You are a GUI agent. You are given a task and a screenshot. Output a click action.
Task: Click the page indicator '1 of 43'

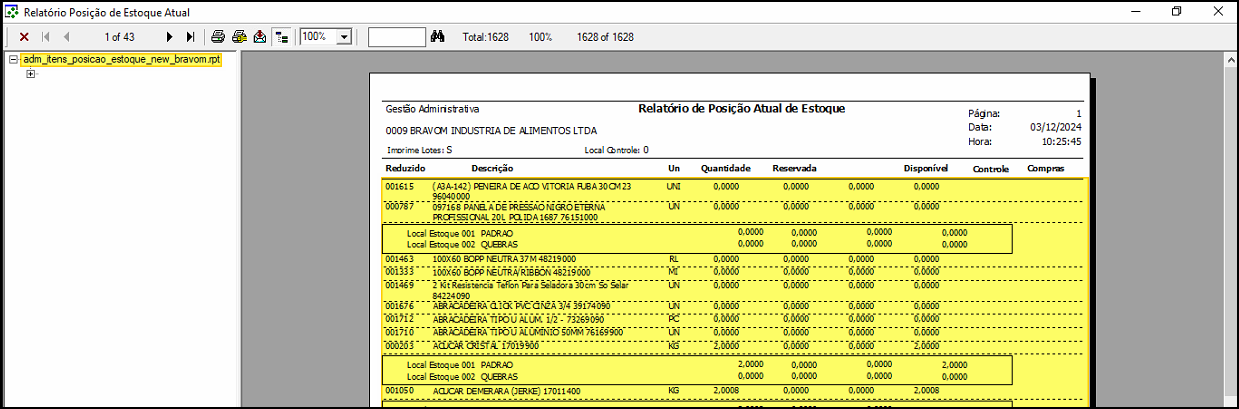[x=119, y=37]
